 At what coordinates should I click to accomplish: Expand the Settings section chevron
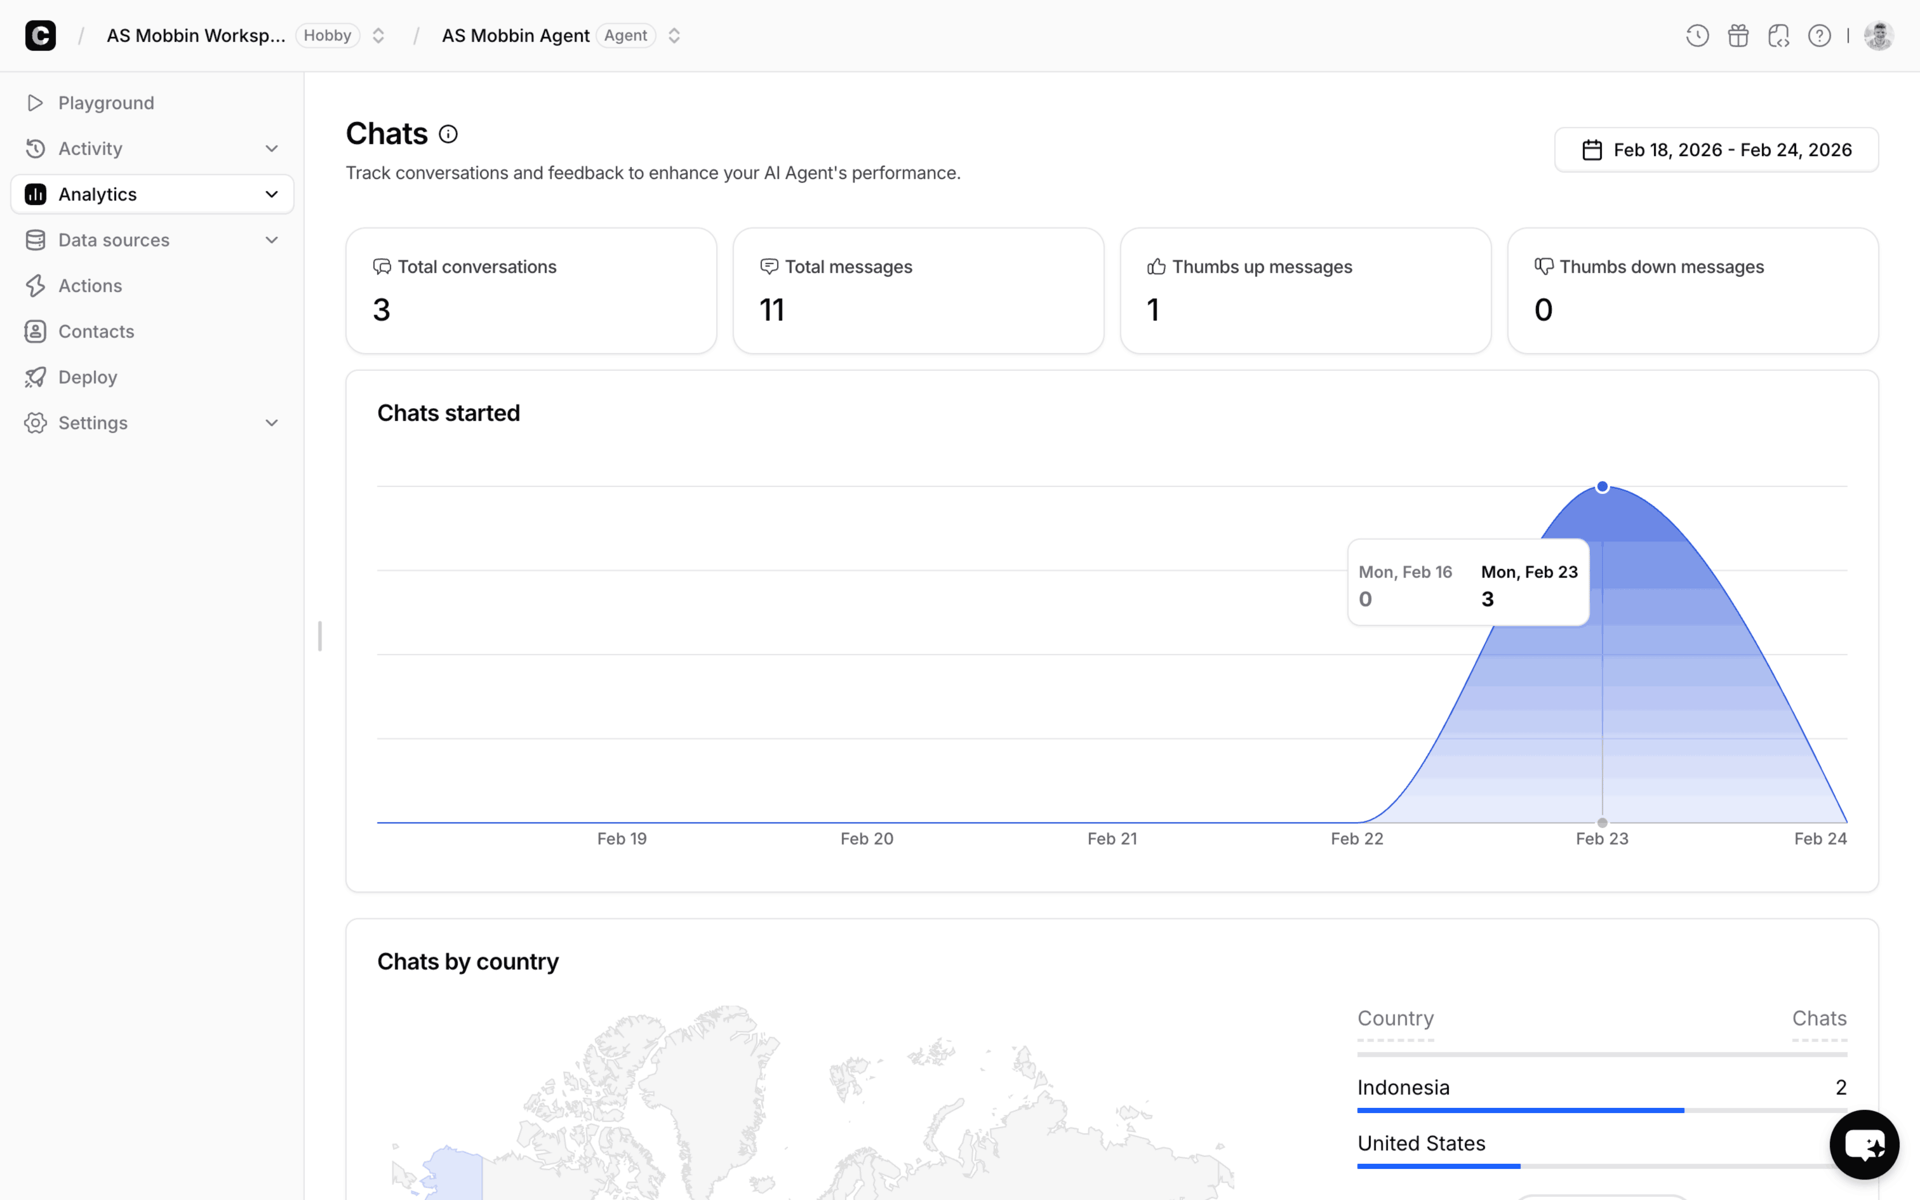tap(271, 423)
